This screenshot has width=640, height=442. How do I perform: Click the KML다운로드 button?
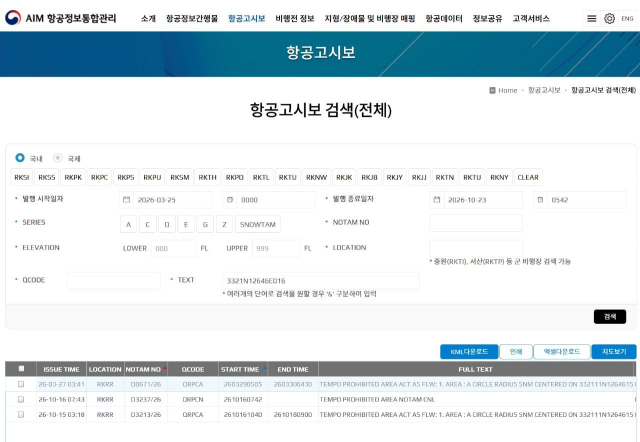[x=469, y=352]
